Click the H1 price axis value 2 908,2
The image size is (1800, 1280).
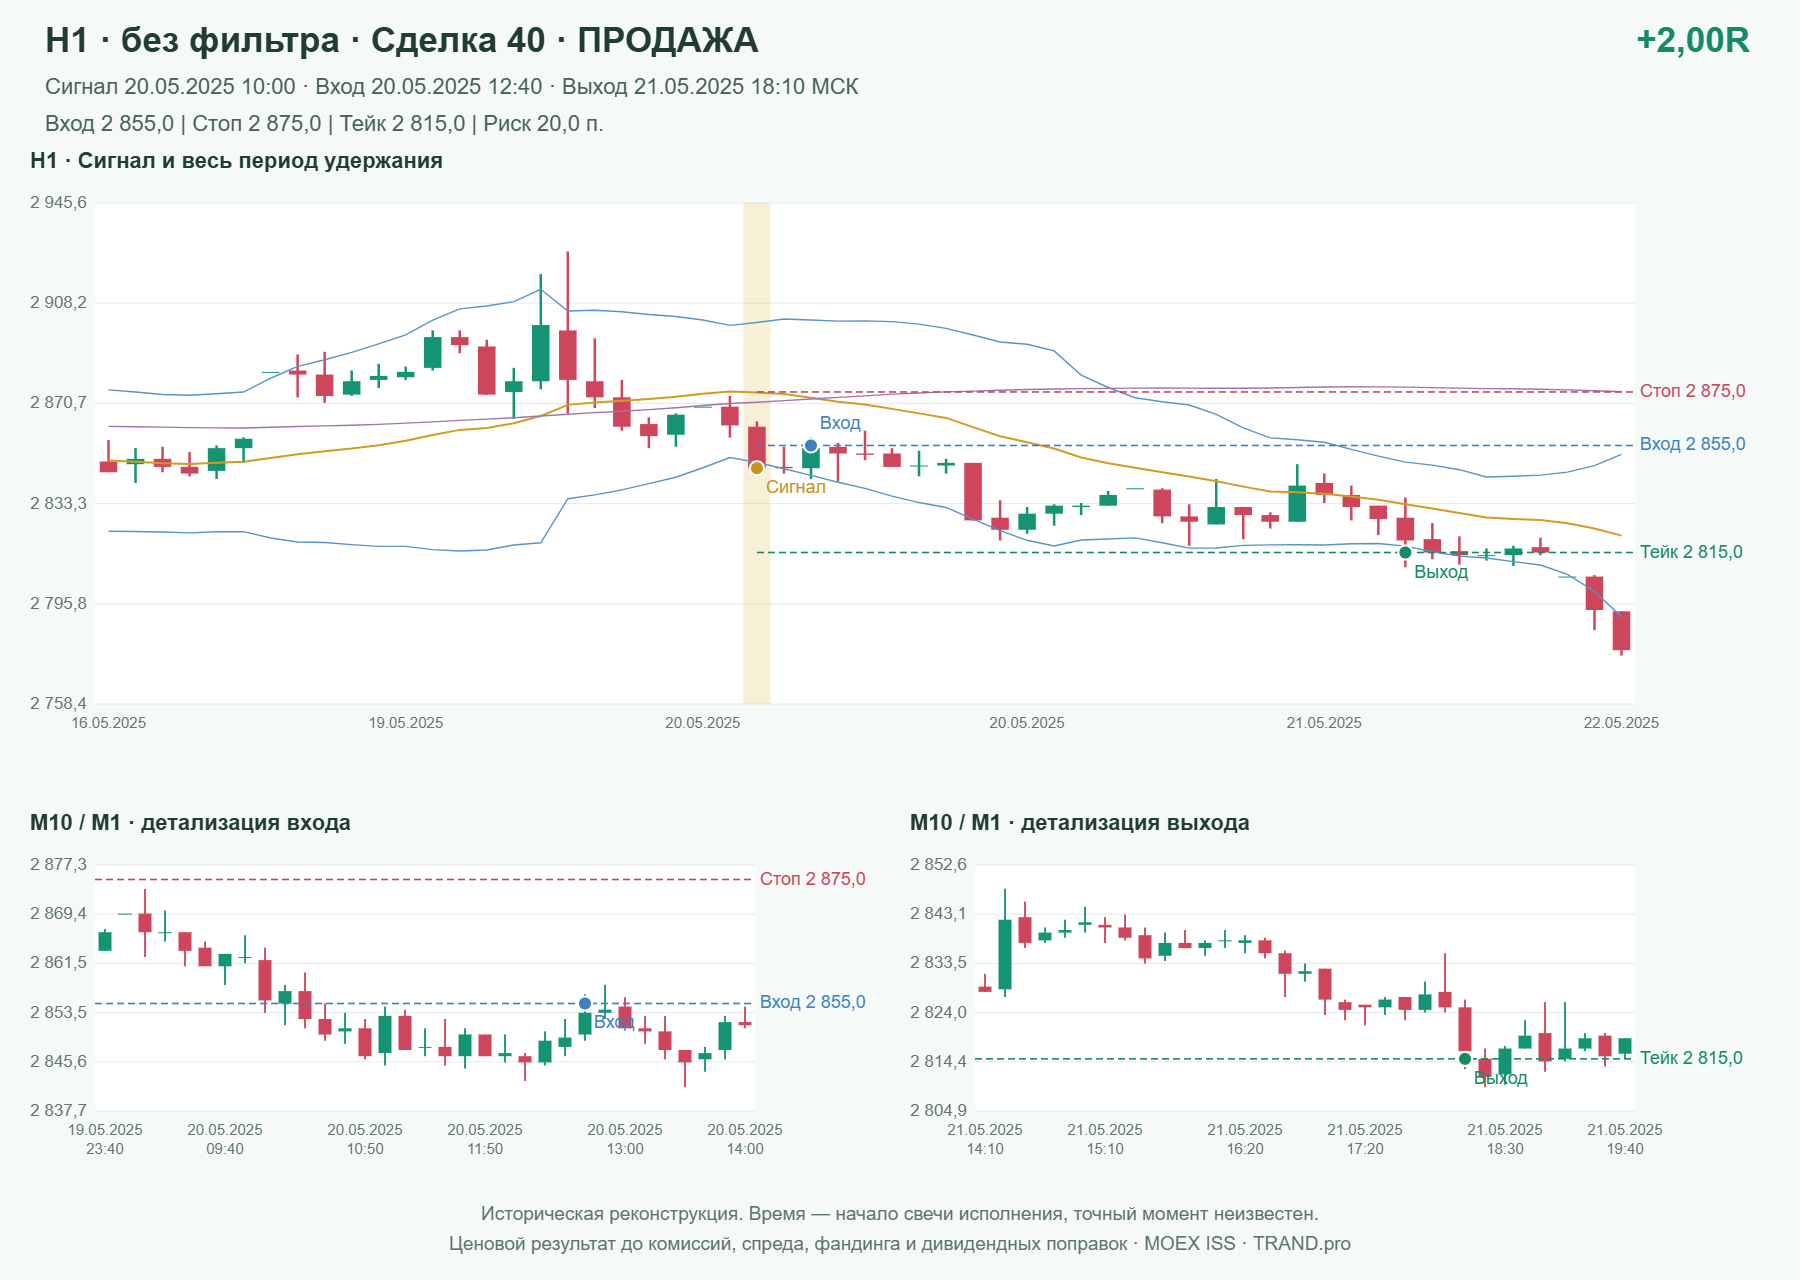58,302
